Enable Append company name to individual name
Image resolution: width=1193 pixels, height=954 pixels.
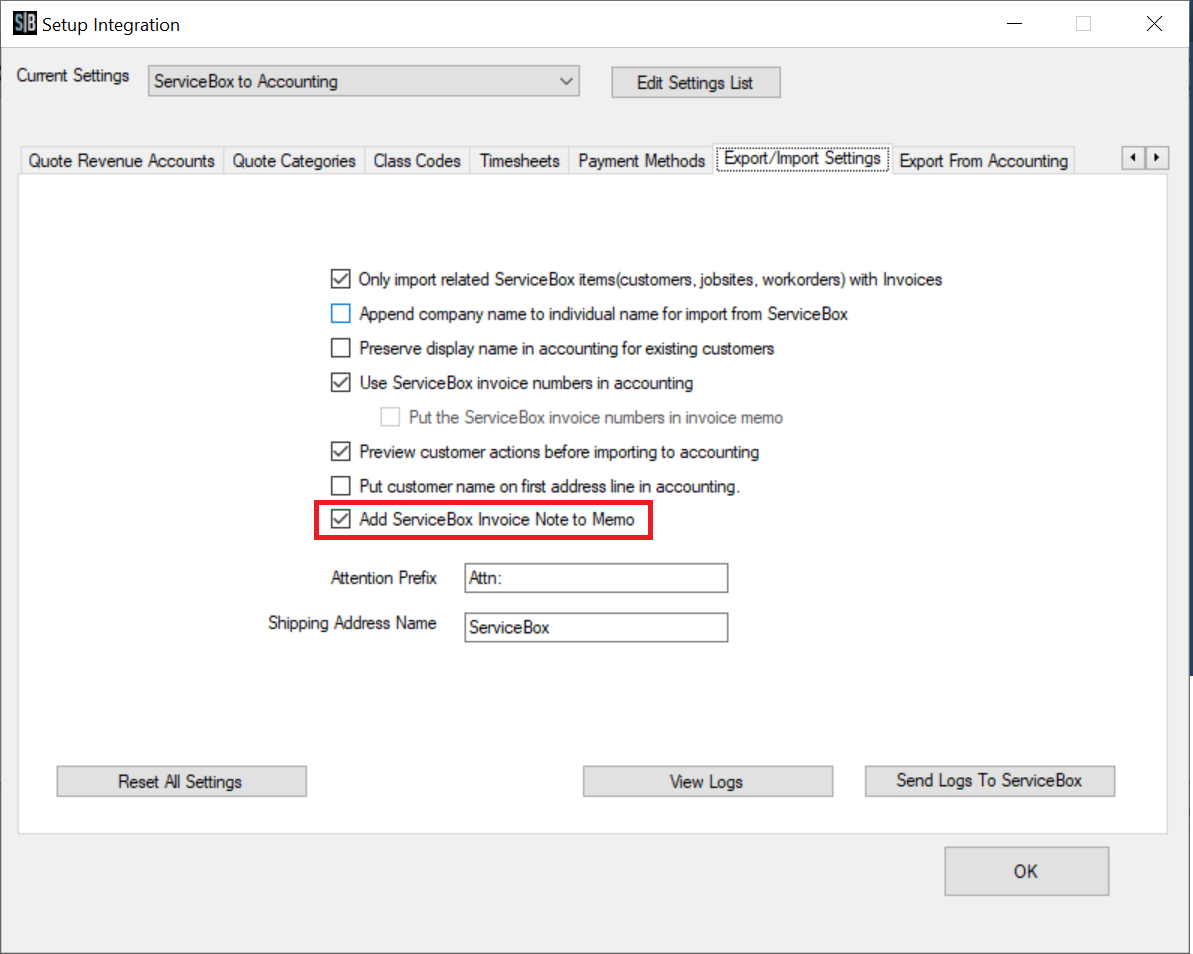340,313
